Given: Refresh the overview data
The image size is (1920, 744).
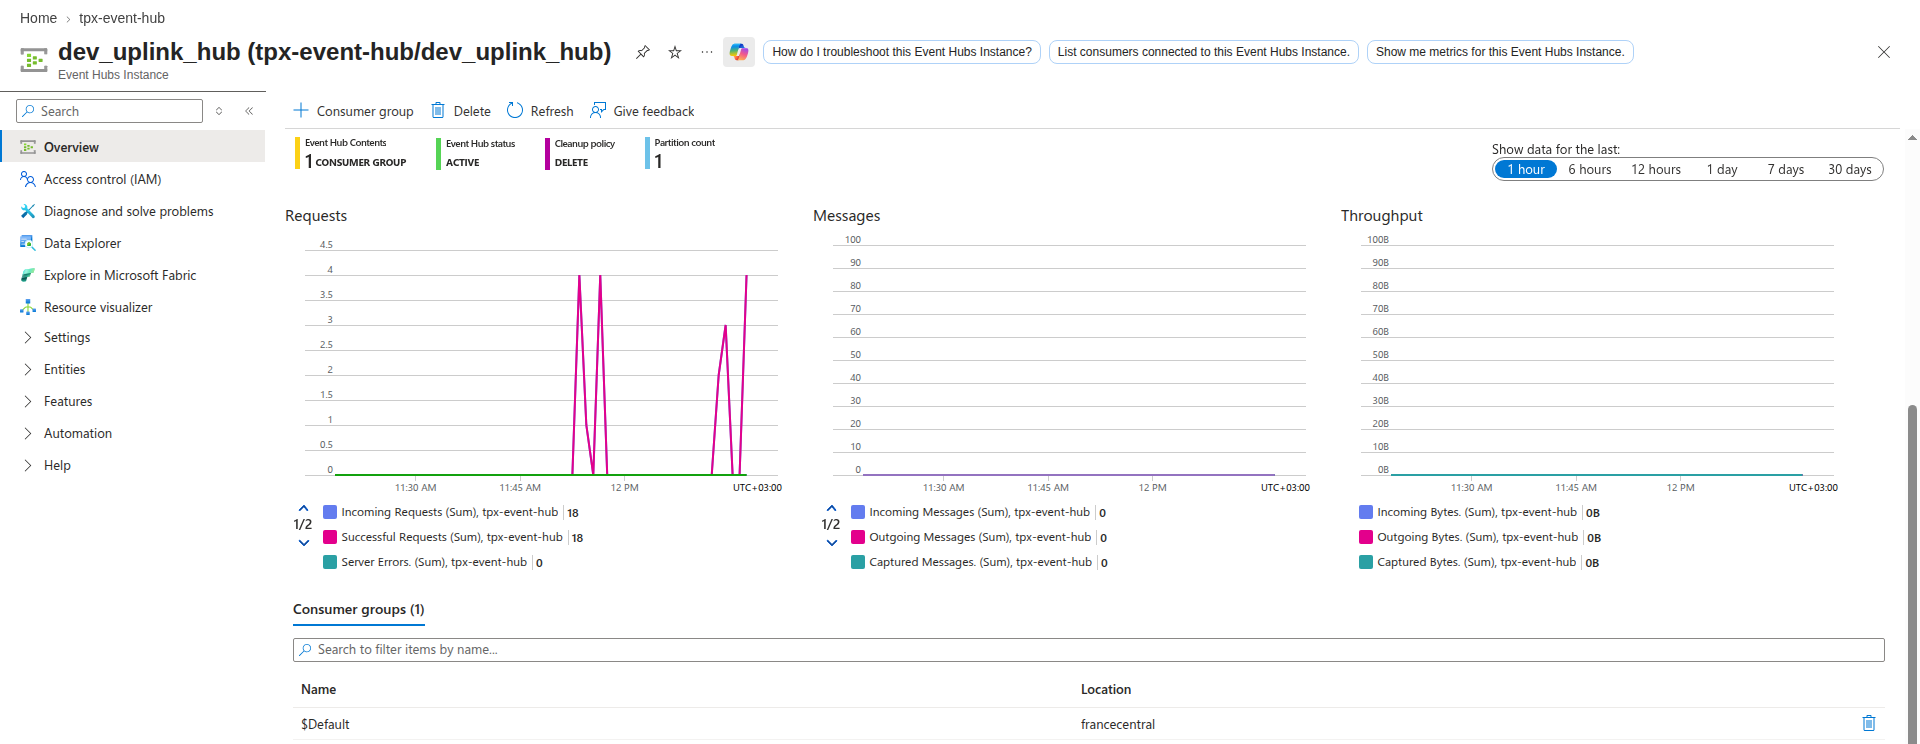Looking at the screenshot, I should (540, 111).
